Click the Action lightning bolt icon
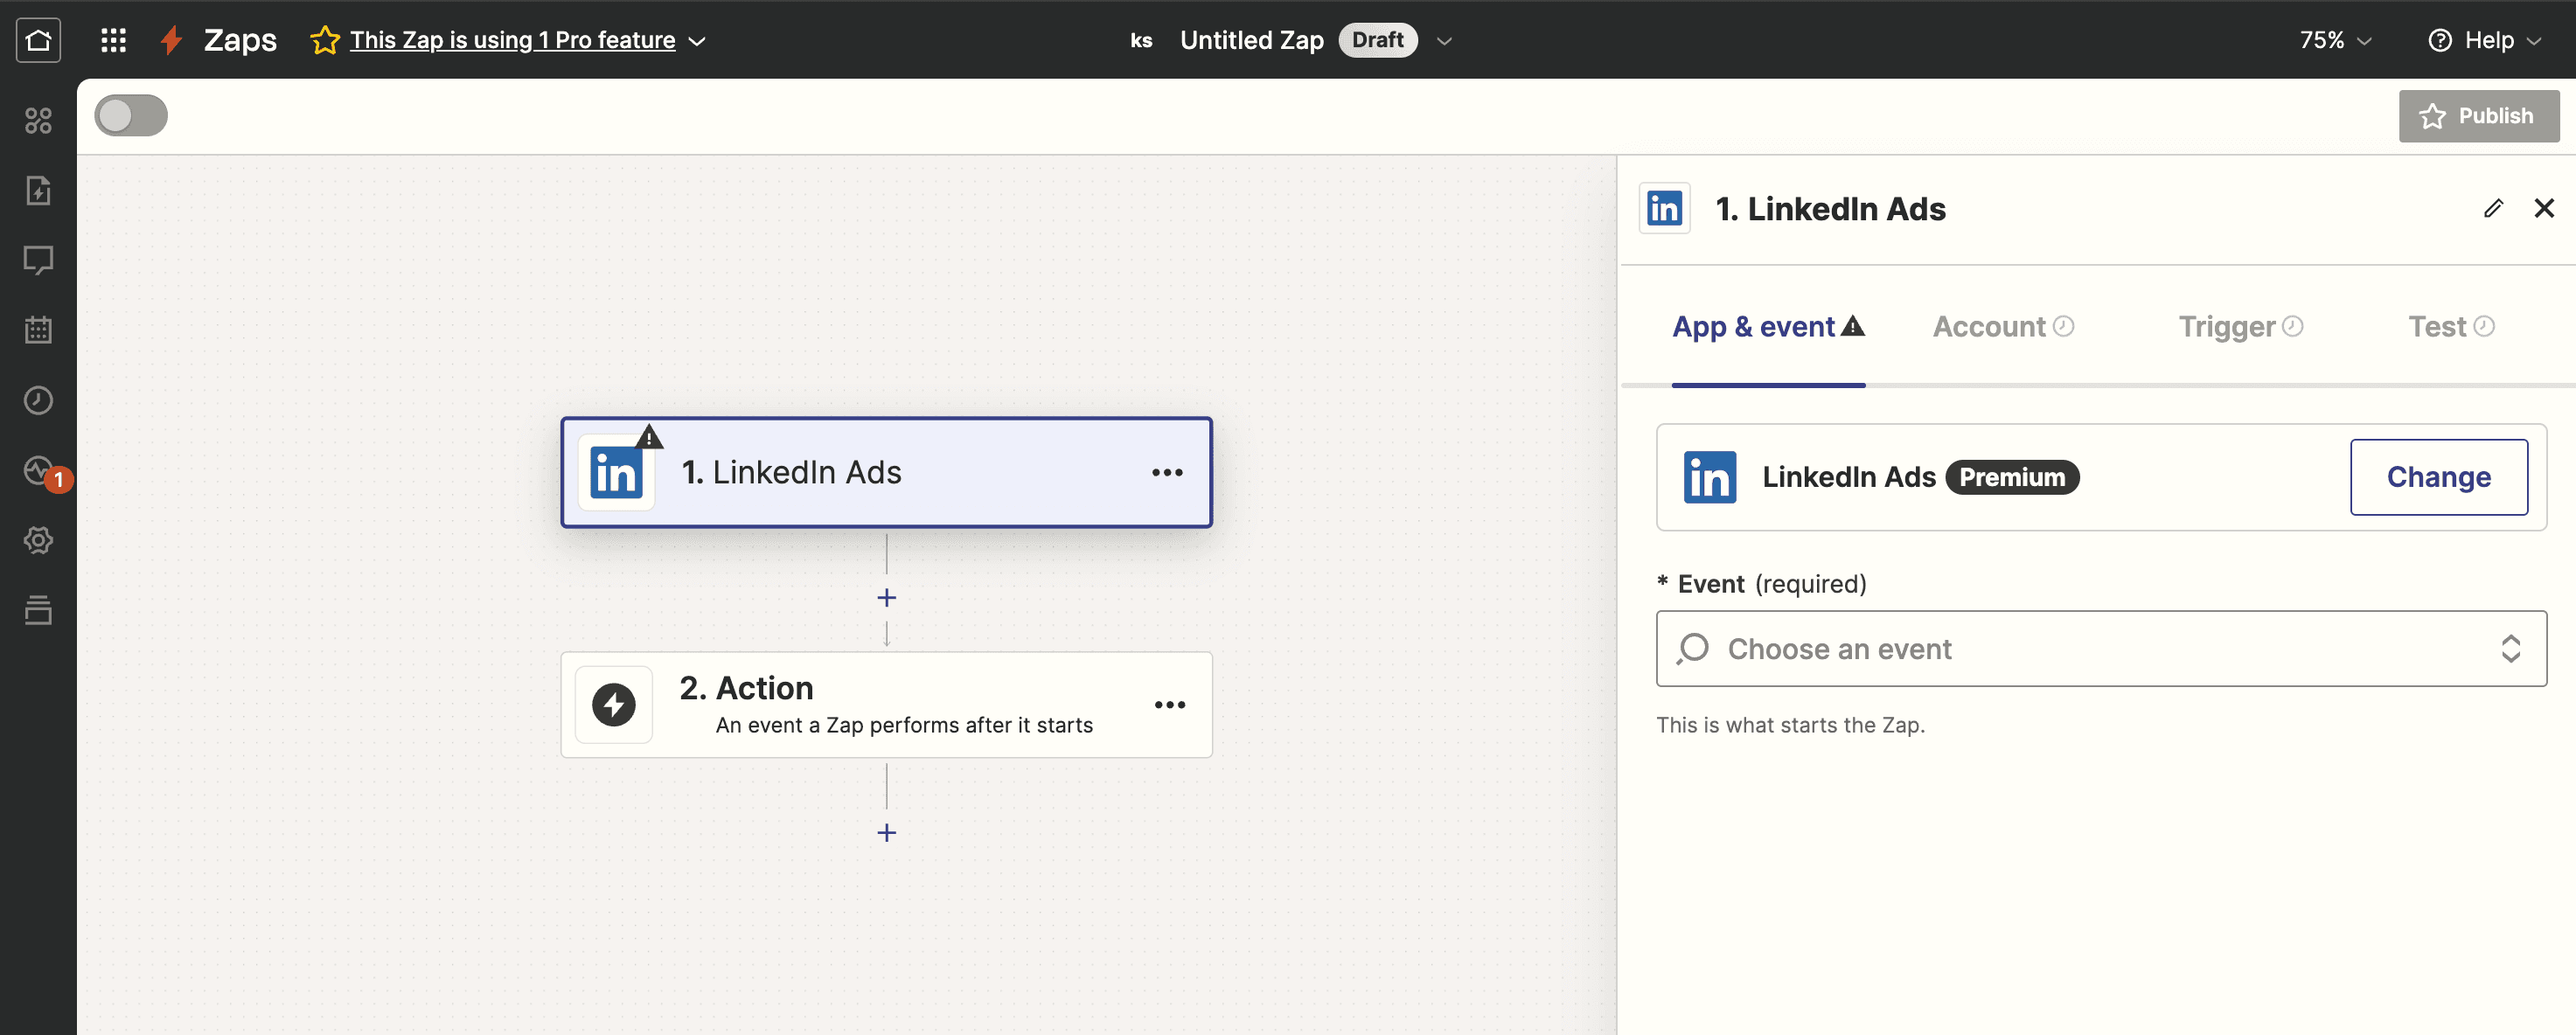 click(614, 705)
